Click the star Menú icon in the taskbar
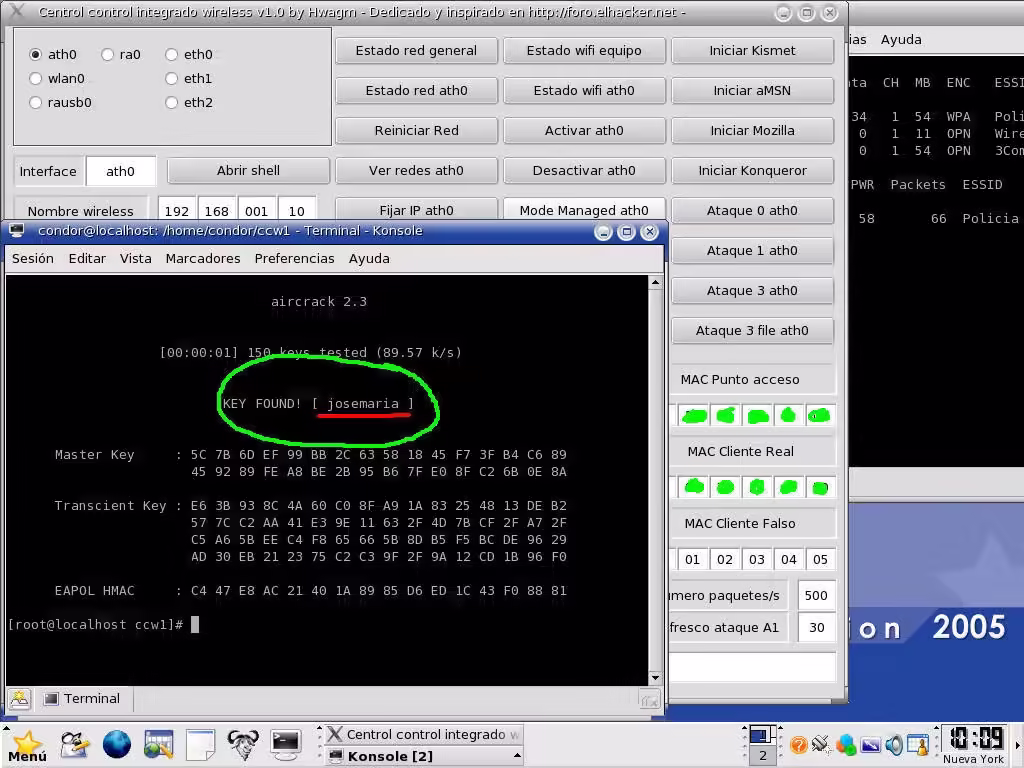 click(26, 745)
